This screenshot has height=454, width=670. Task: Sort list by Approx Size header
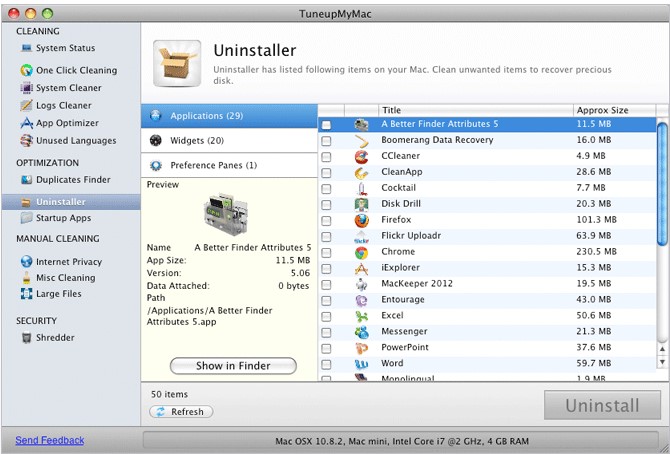pyautogui.click(x=614, y=110)
